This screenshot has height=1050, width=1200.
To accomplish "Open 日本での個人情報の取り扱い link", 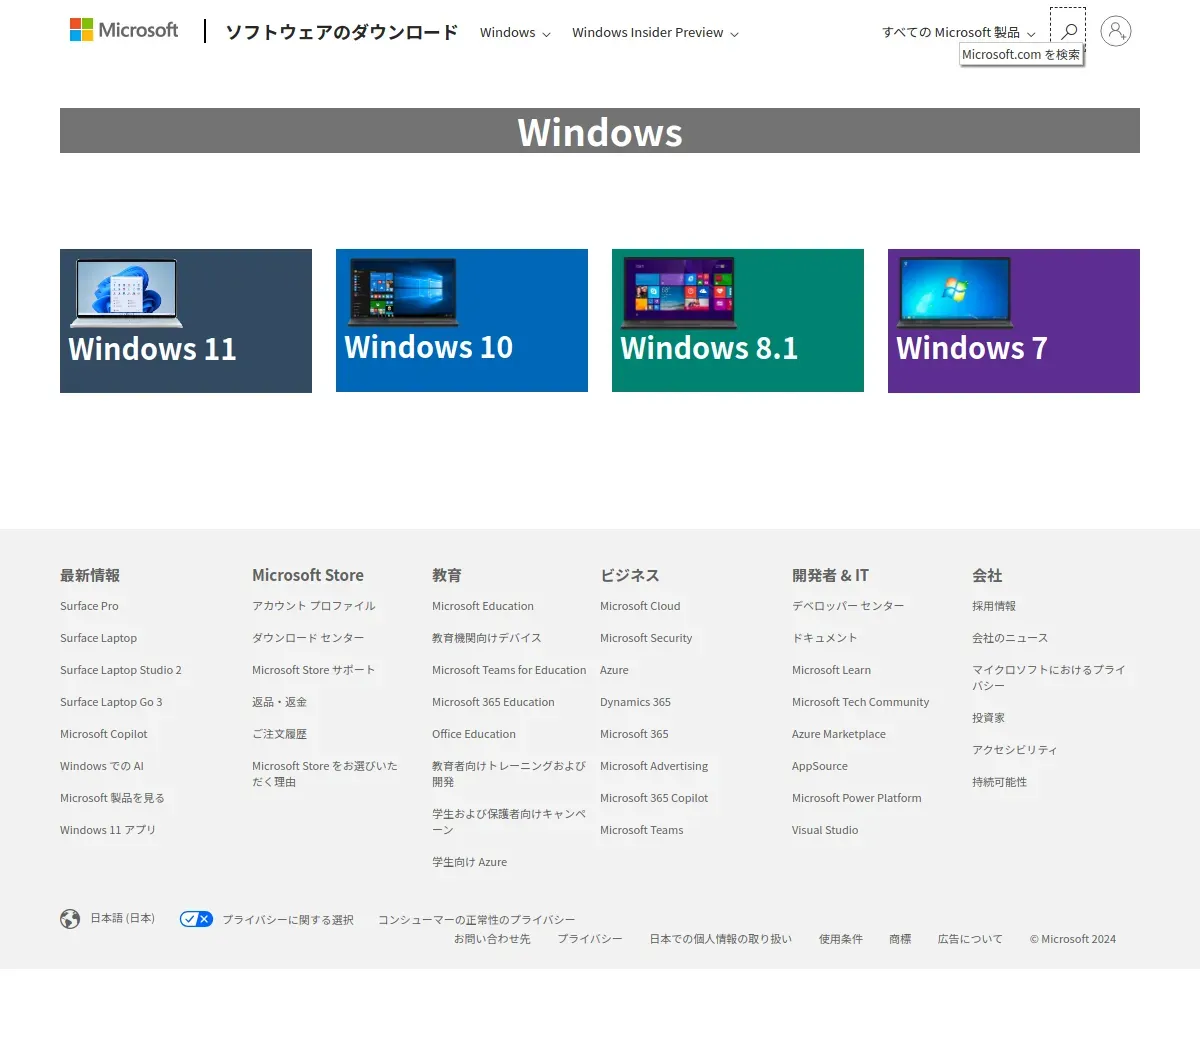I will pos(720,939).
